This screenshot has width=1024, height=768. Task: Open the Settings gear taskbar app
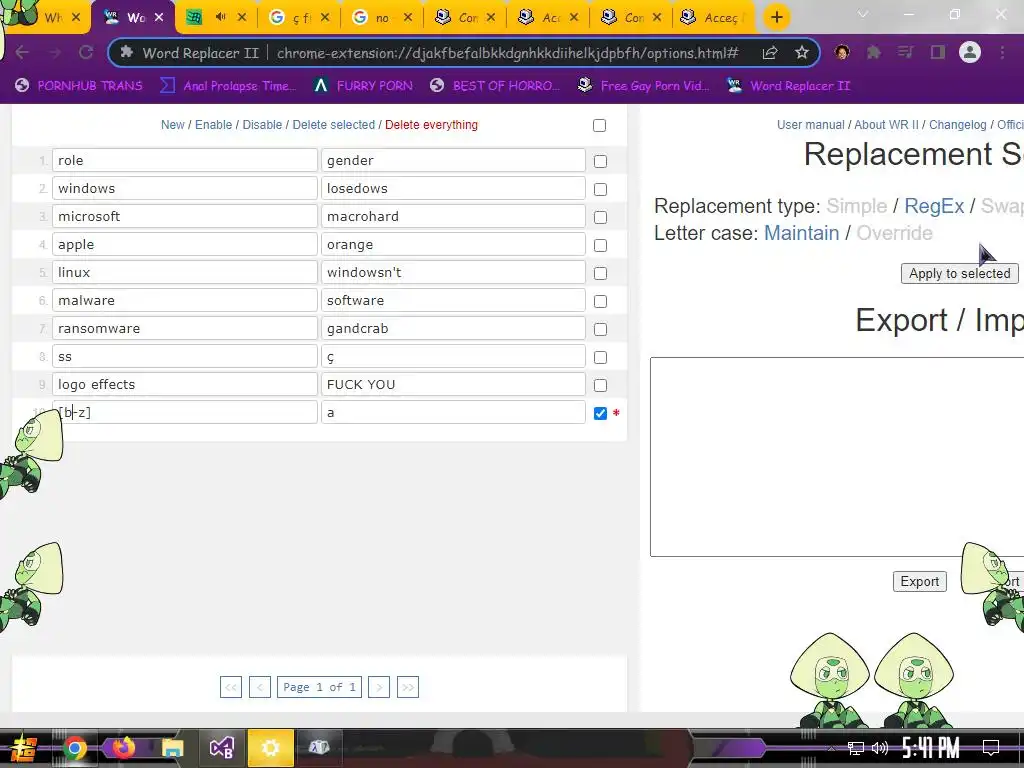270,748
